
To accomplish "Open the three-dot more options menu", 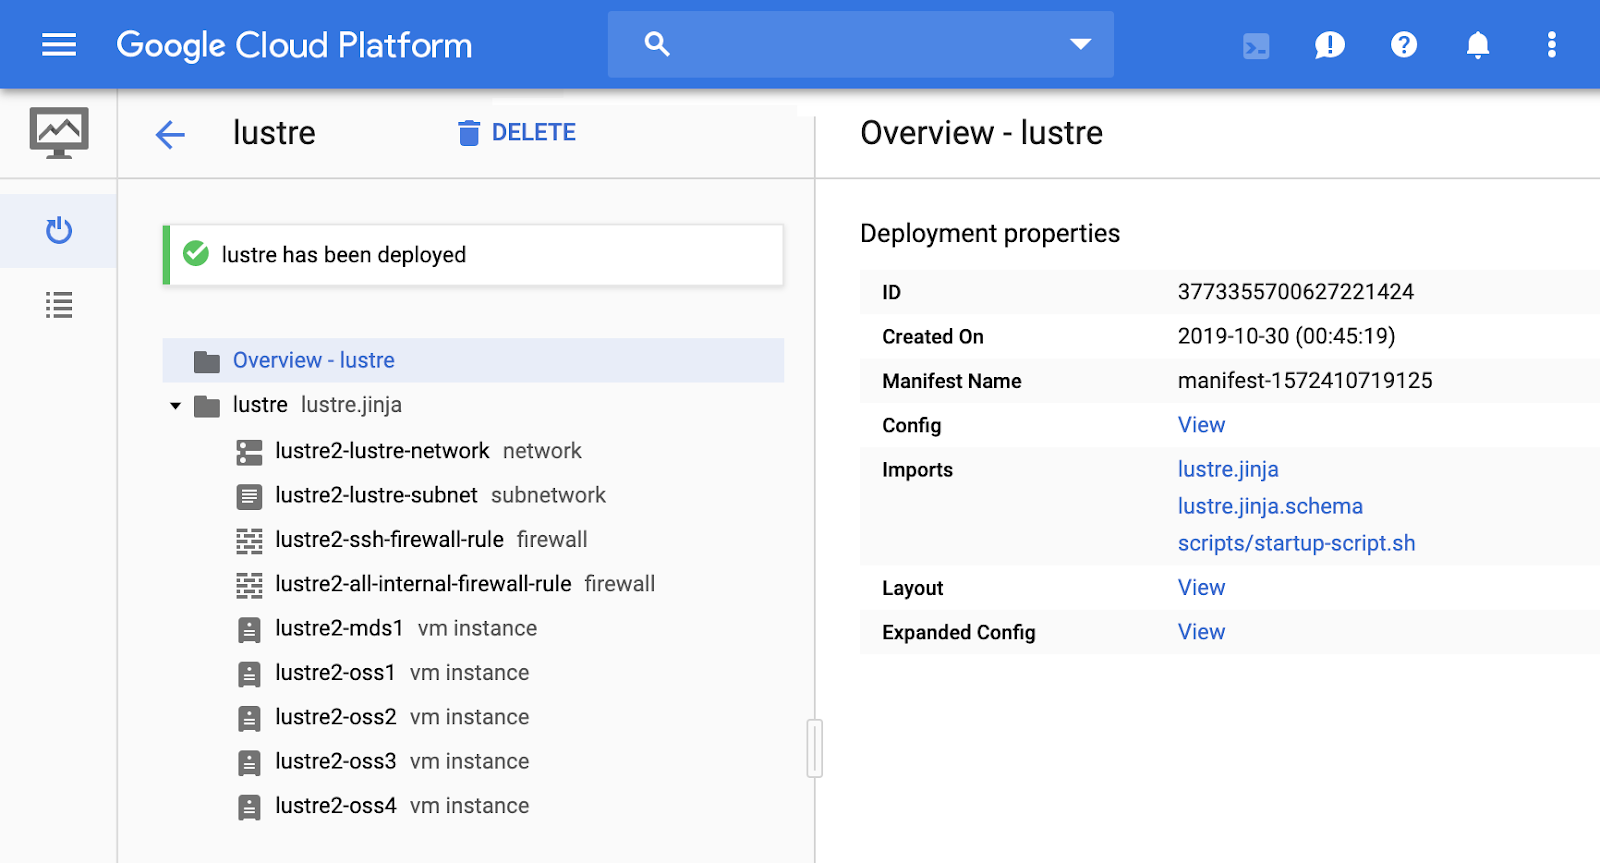I will point(1551,45).
